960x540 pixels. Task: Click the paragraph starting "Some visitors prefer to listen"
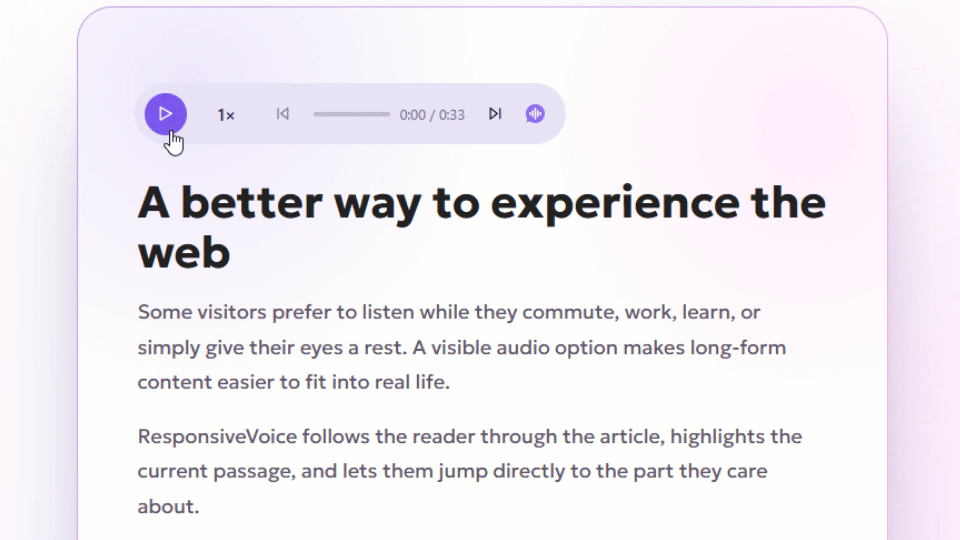[462, 347]
